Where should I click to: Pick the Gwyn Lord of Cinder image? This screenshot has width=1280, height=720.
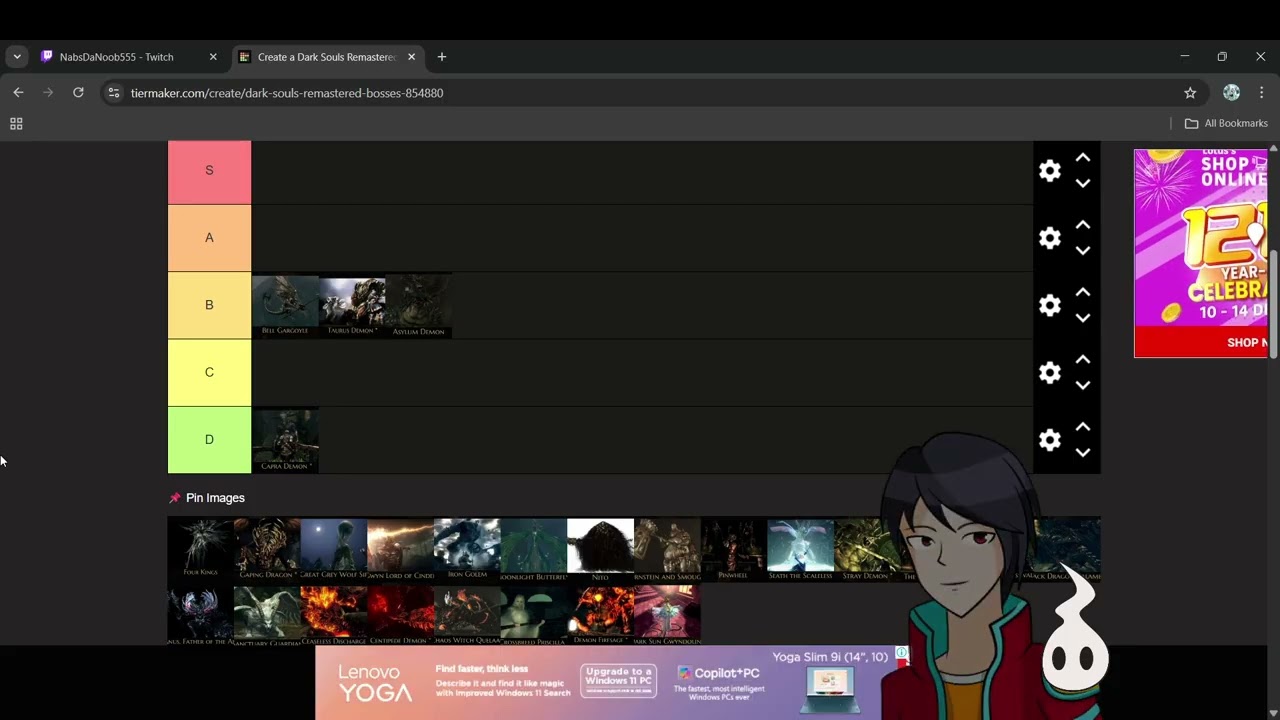(x=400, y=548)
